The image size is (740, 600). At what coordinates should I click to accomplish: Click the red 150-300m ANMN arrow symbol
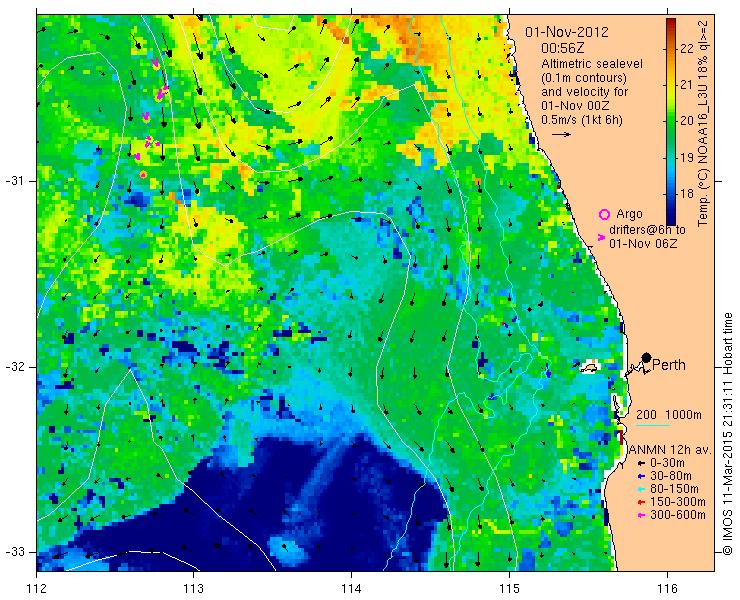[x=641, y=502]
